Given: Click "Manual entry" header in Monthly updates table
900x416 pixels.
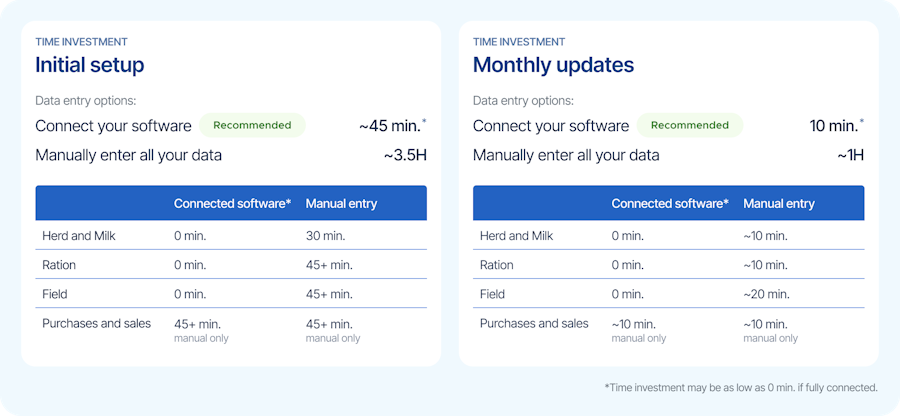Looking at the screenshot, I should pos(779,204).
